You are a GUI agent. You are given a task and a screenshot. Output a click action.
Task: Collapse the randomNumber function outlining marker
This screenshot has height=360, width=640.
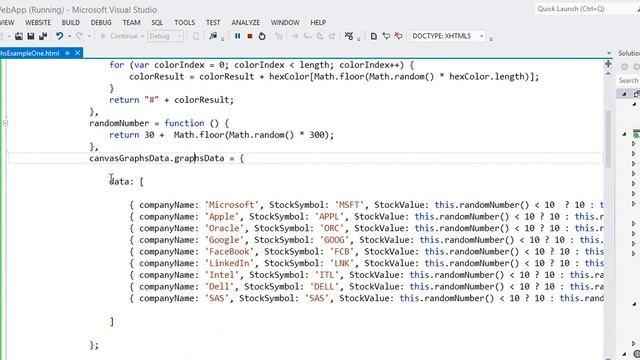coord(5,123)
